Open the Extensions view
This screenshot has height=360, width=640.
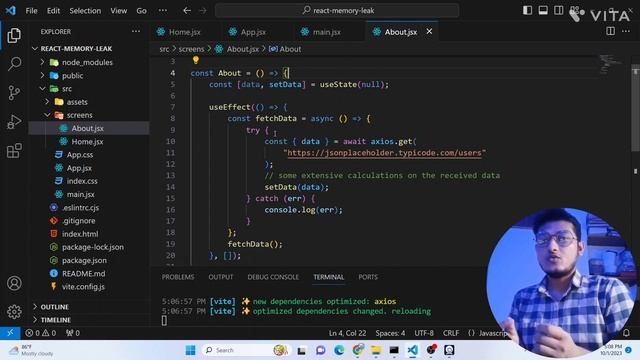(x=14, y=151)
